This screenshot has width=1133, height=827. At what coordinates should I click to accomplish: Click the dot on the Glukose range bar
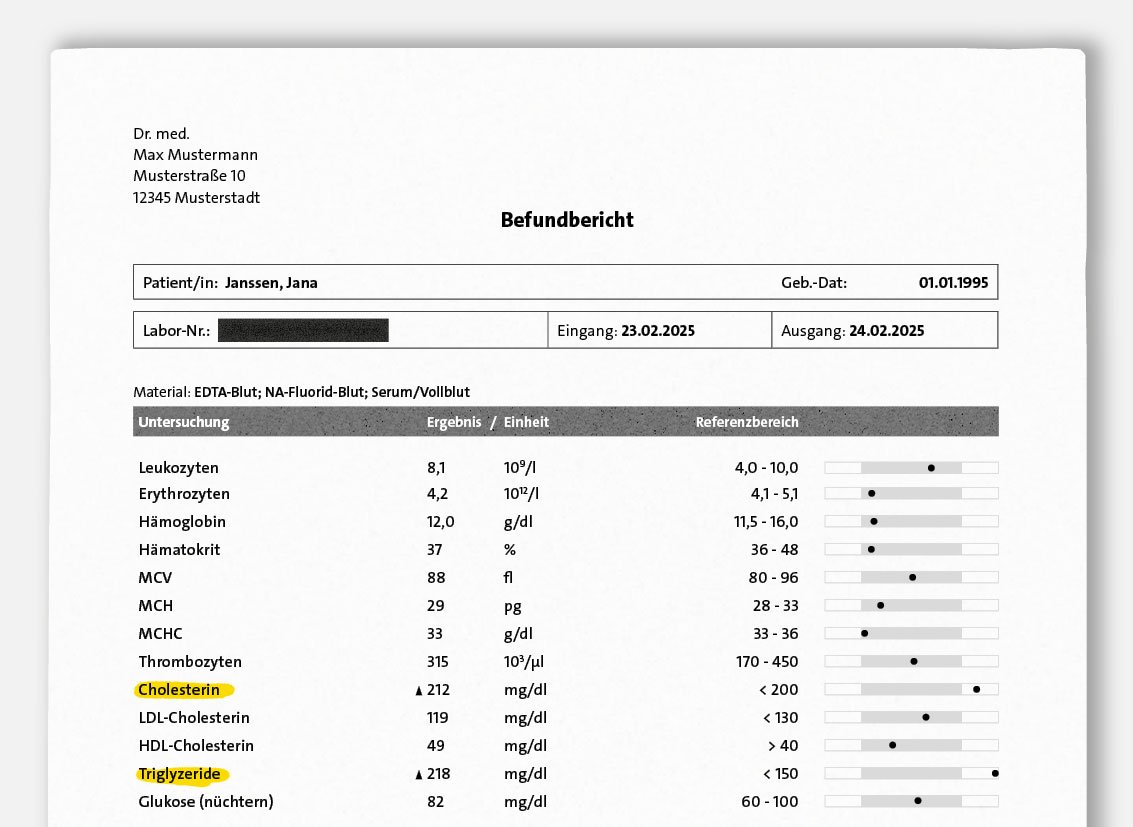click(918, 801)
